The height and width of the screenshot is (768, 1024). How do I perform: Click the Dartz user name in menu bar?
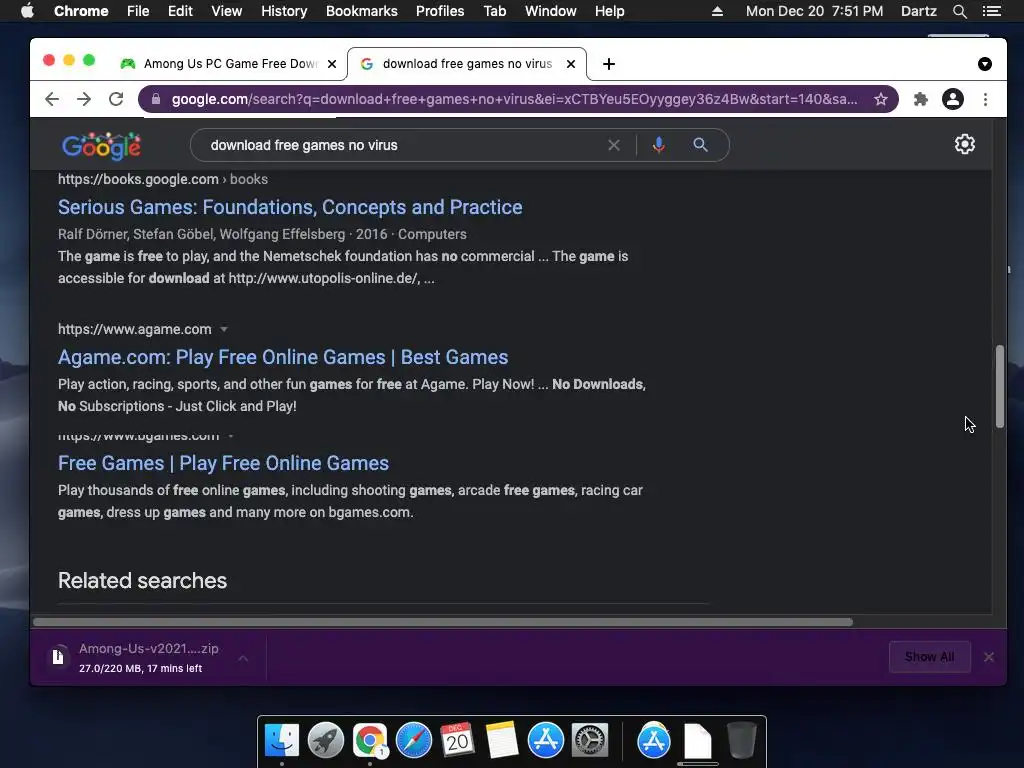click(x=918, y=11)
